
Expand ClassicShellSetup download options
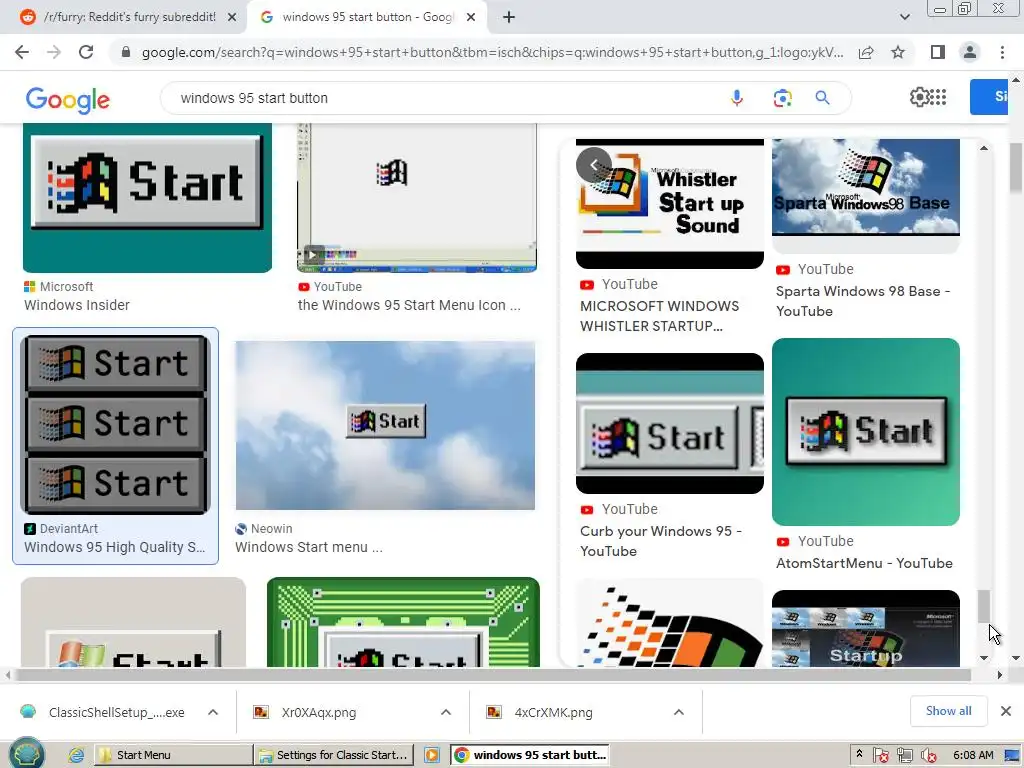pos(213,712)
